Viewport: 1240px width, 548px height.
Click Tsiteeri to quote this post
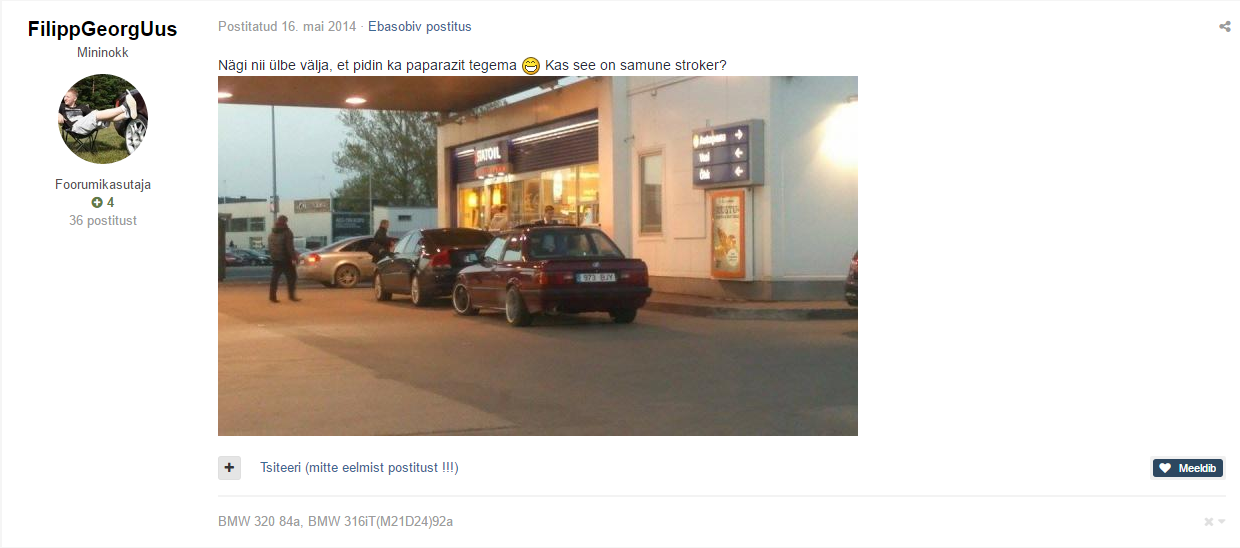coord(359,467)
